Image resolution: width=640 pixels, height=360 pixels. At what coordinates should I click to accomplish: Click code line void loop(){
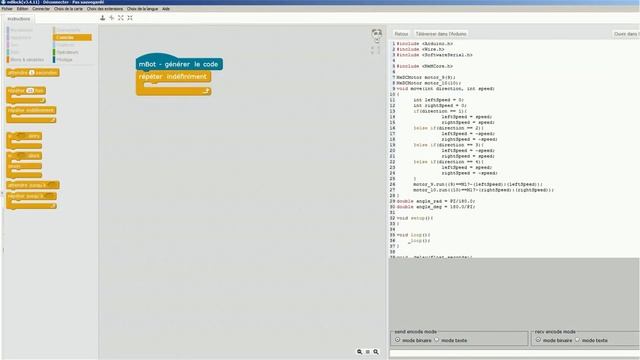pos(413,235)
